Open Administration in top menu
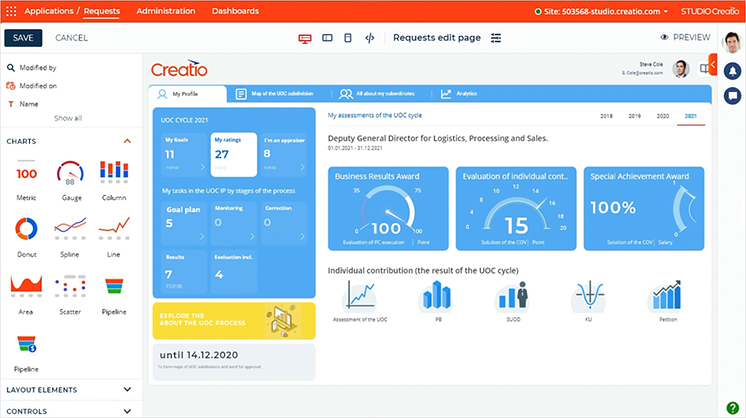 pos(166,11)
